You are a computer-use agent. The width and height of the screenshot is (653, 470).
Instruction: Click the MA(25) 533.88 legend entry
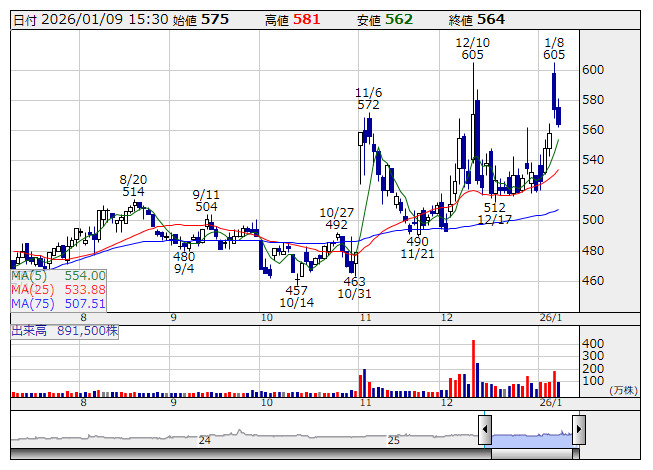pos(59,290)
